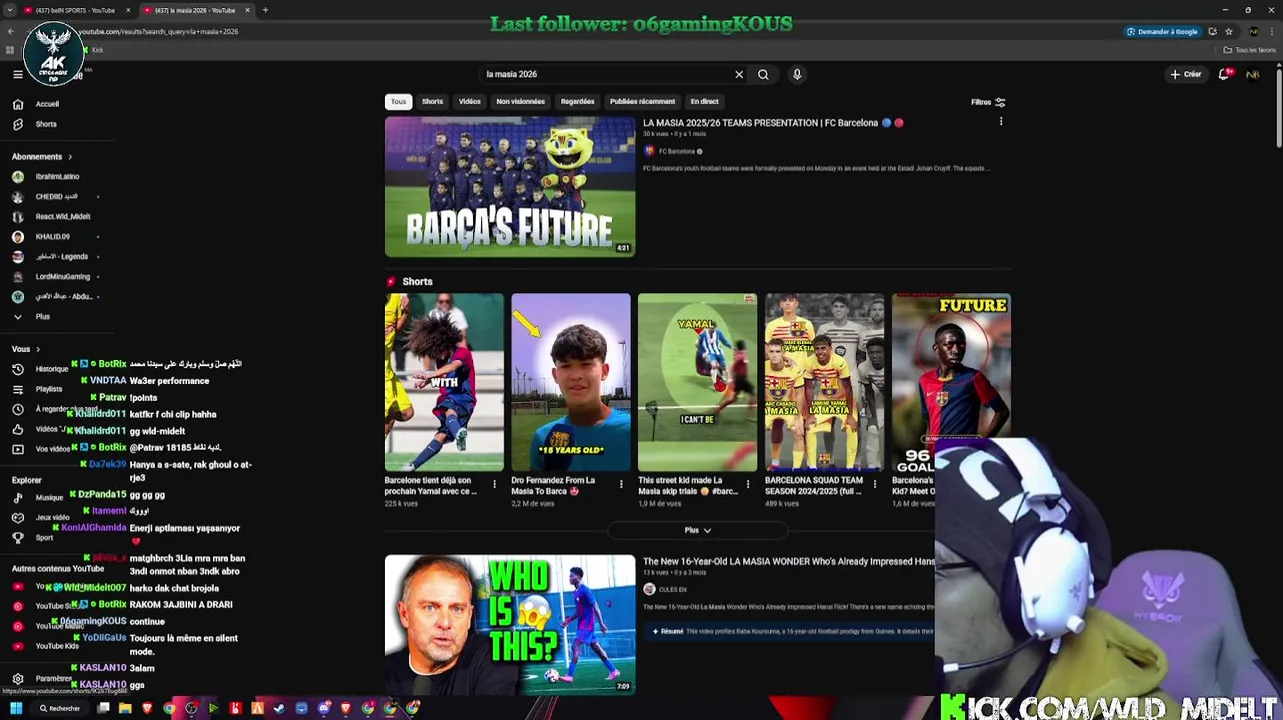Close the la masia 2026 browser tab
Screen dimensions: 1283x720
click(x=247, y=10)
